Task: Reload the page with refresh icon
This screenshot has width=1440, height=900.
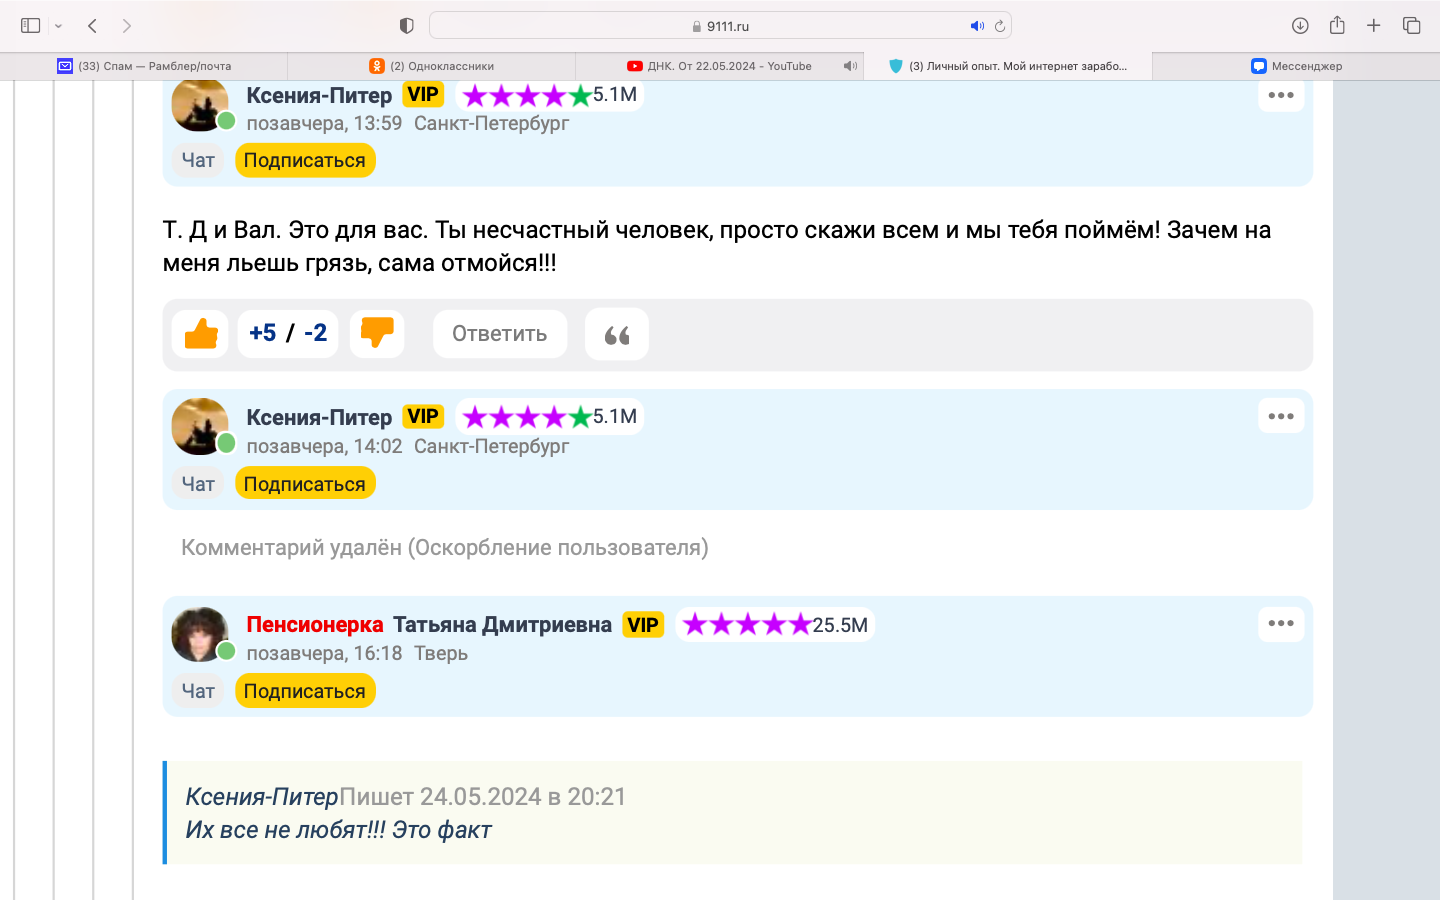Action: pyautogui.click(x=999, y=27)
